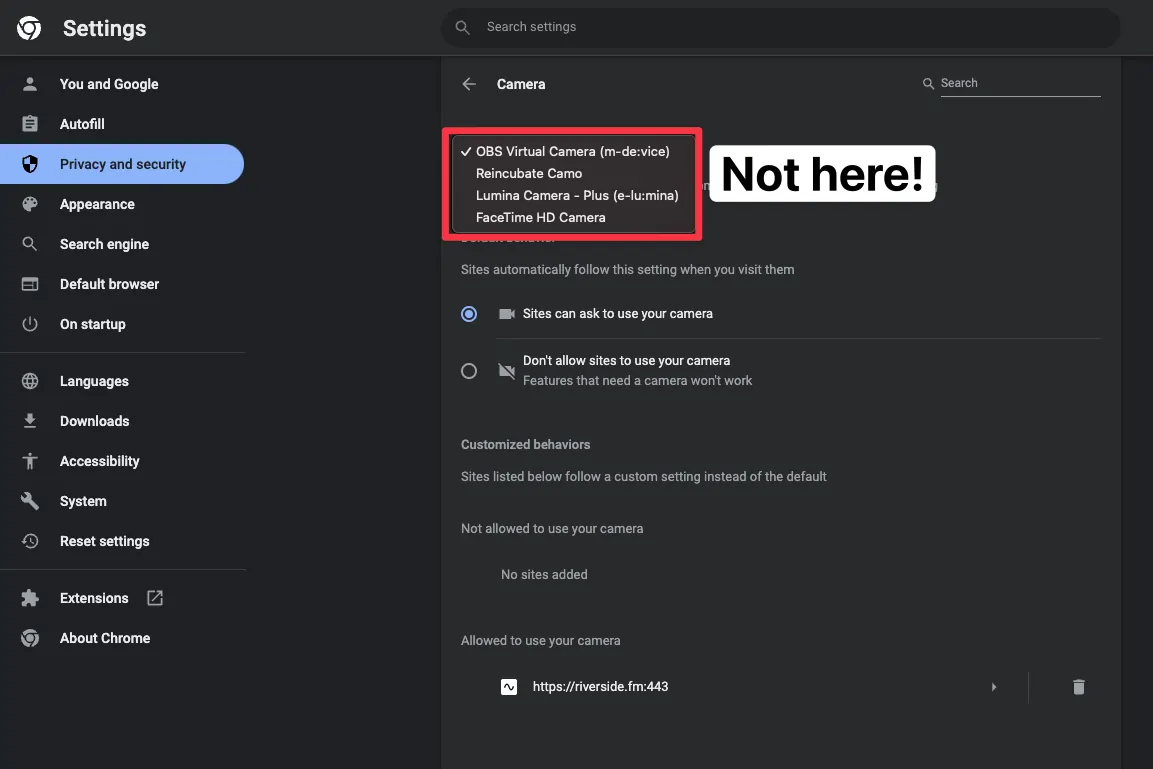Viewport: 1153px width, 769px height.
Task: Click the magnifier icon in Search settings bar
Action: click(463, 27)
